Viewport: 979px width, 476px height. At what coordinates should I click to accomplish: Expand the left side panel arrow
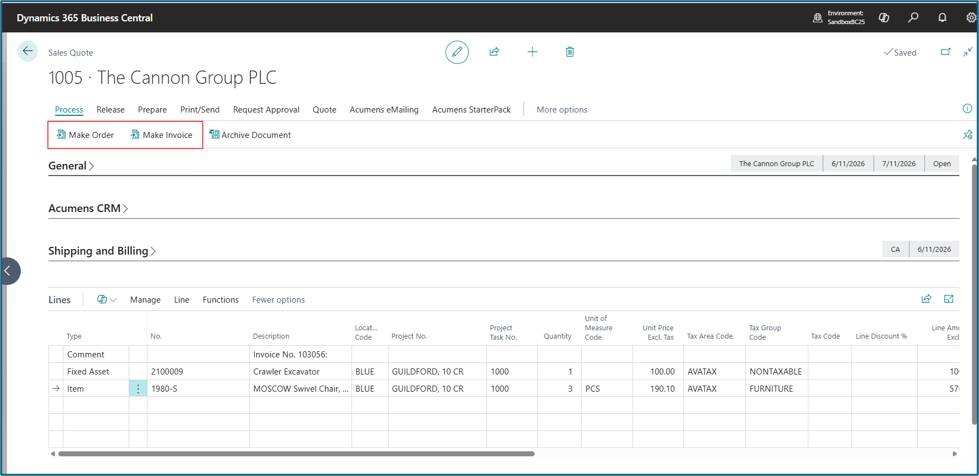pyautogui.click(x=9, y=271)
